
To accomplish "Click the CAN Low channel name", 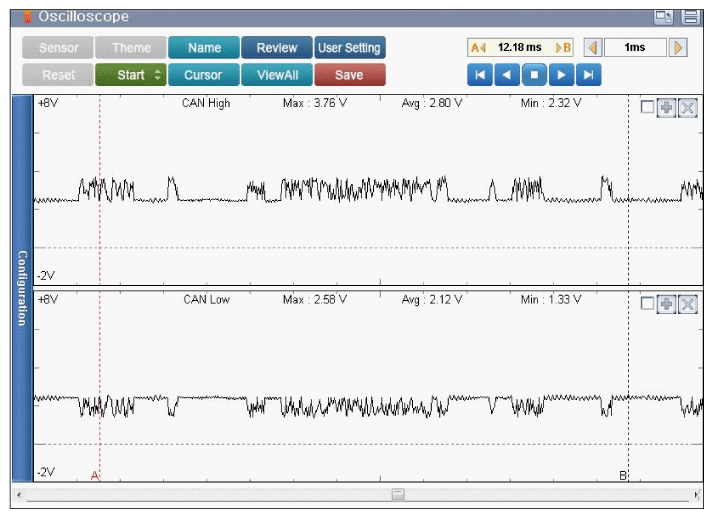I will (206, 300).
